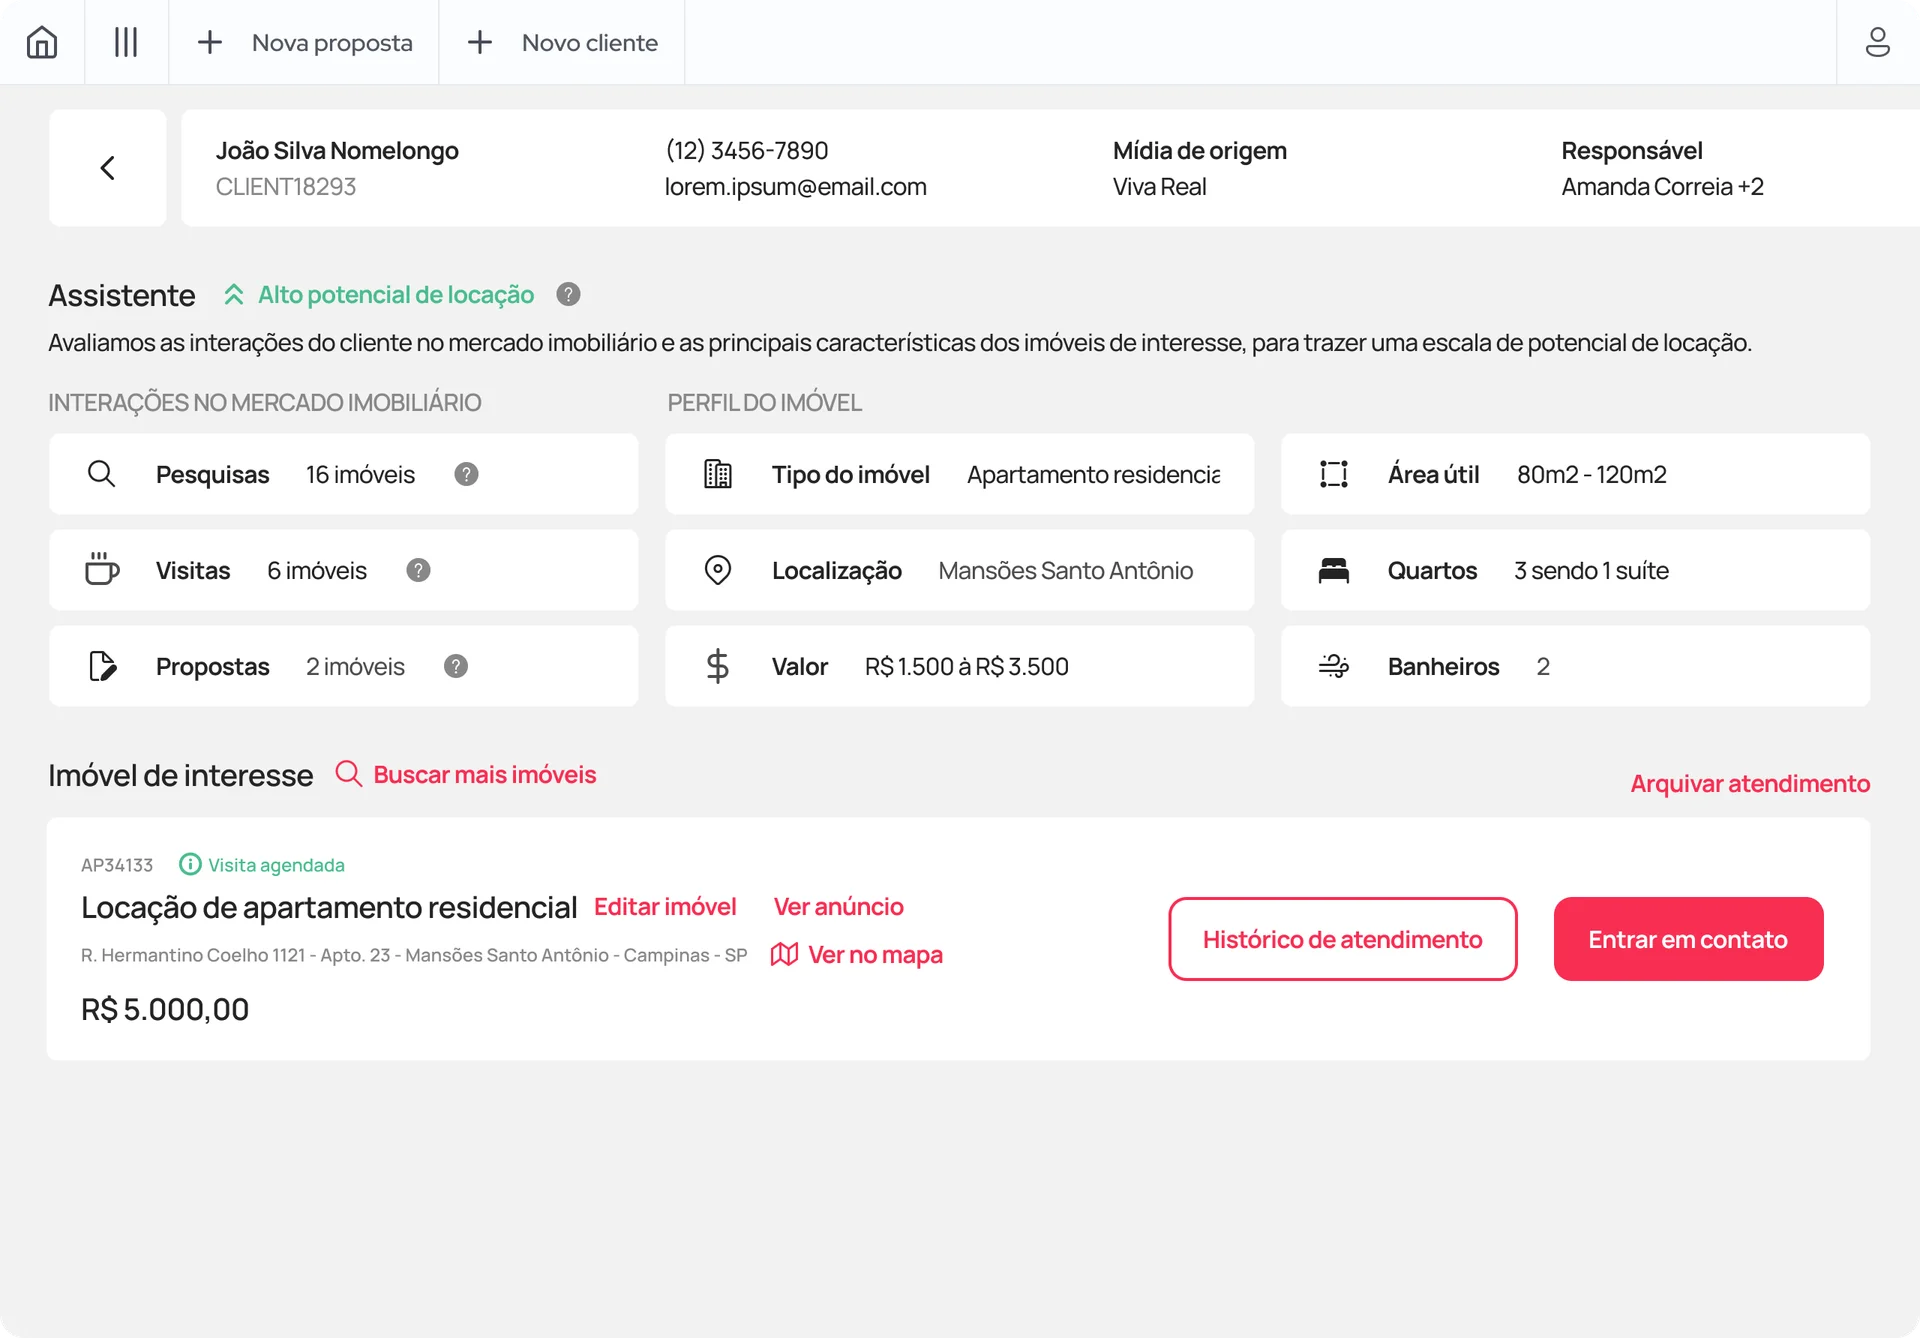Click the back chevron to return

coord(107,167)
